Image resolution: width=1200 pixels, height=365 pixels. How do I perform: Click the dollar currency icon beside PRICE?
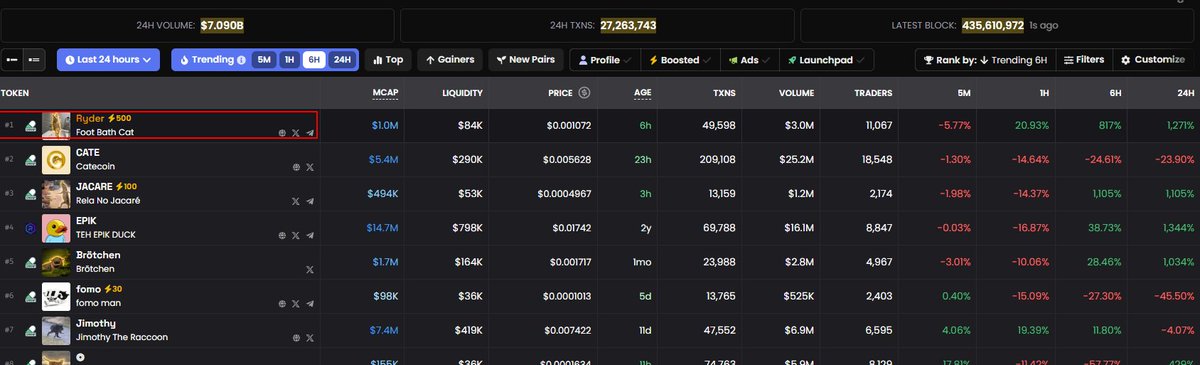pyautogui.click(x=584, y=92)
